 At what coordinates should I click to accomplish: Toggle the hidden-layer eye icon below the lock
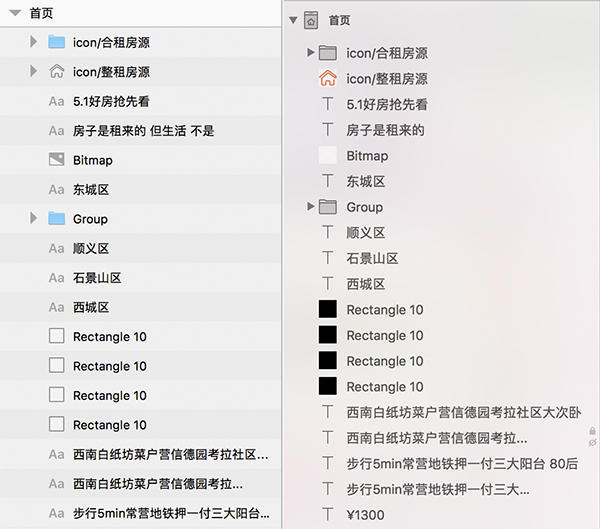point(592,443)
